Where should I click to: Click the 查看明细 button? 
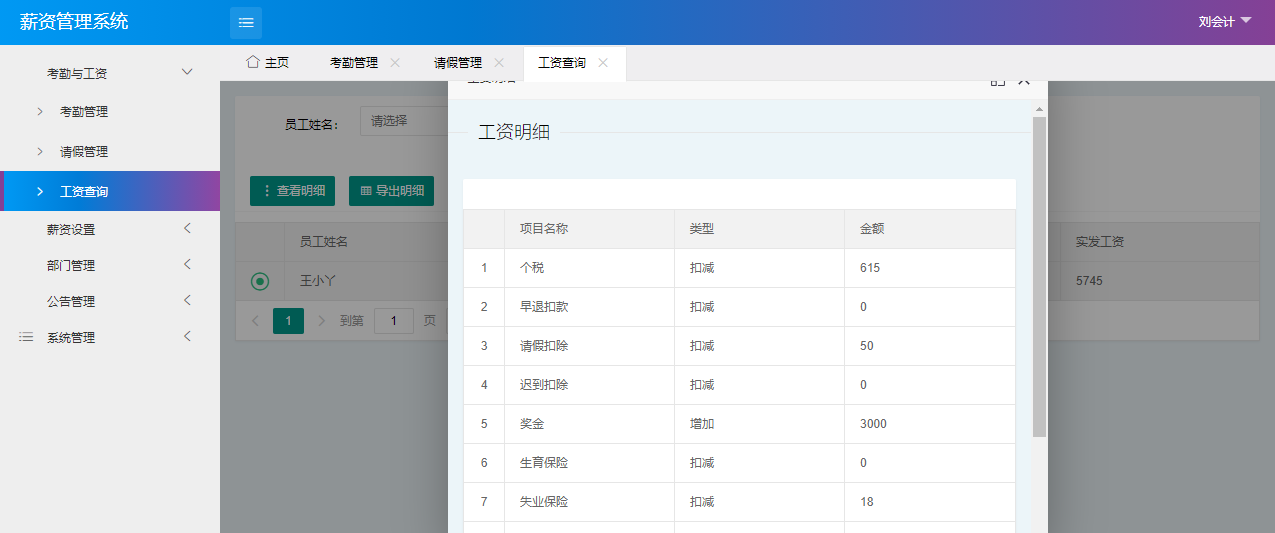[292, 191]
